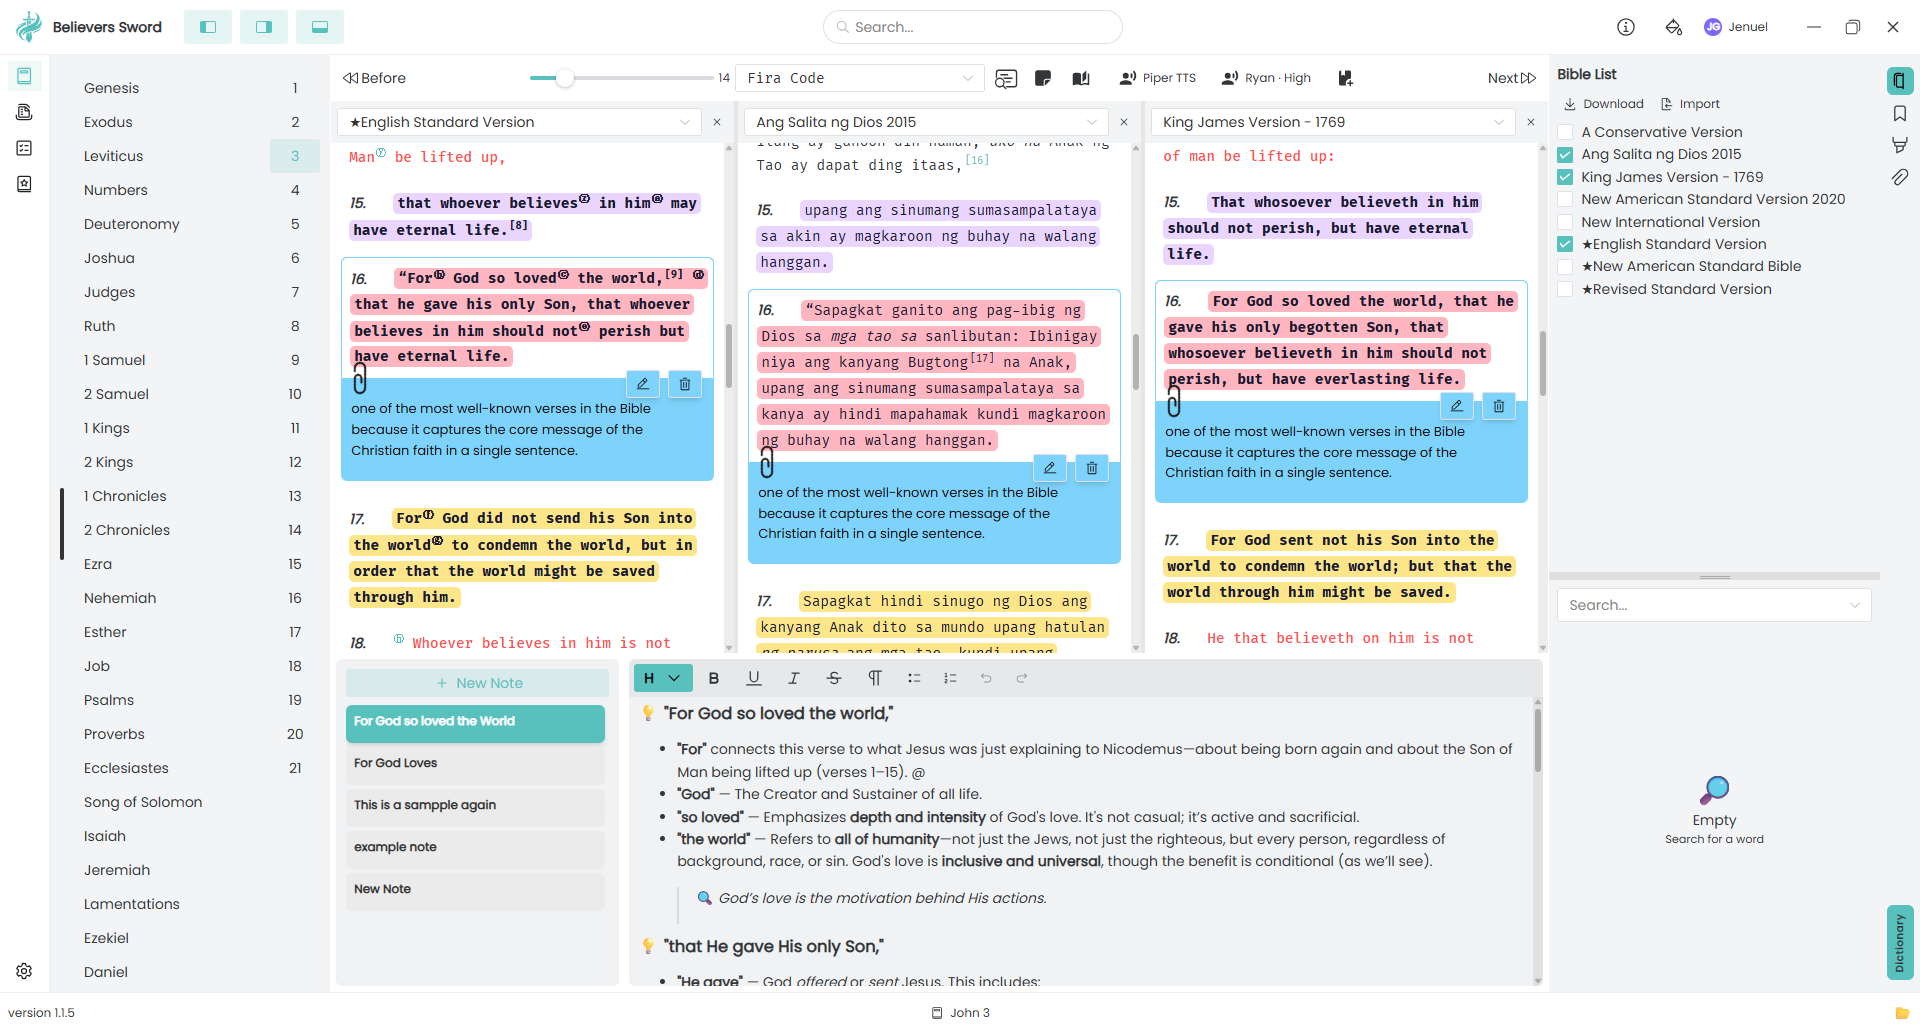The width and height of the screenshot is (1920, 1032).
Task: Click the Bold formatting icon
Action: pyautogui.click(x=714, y=678)
